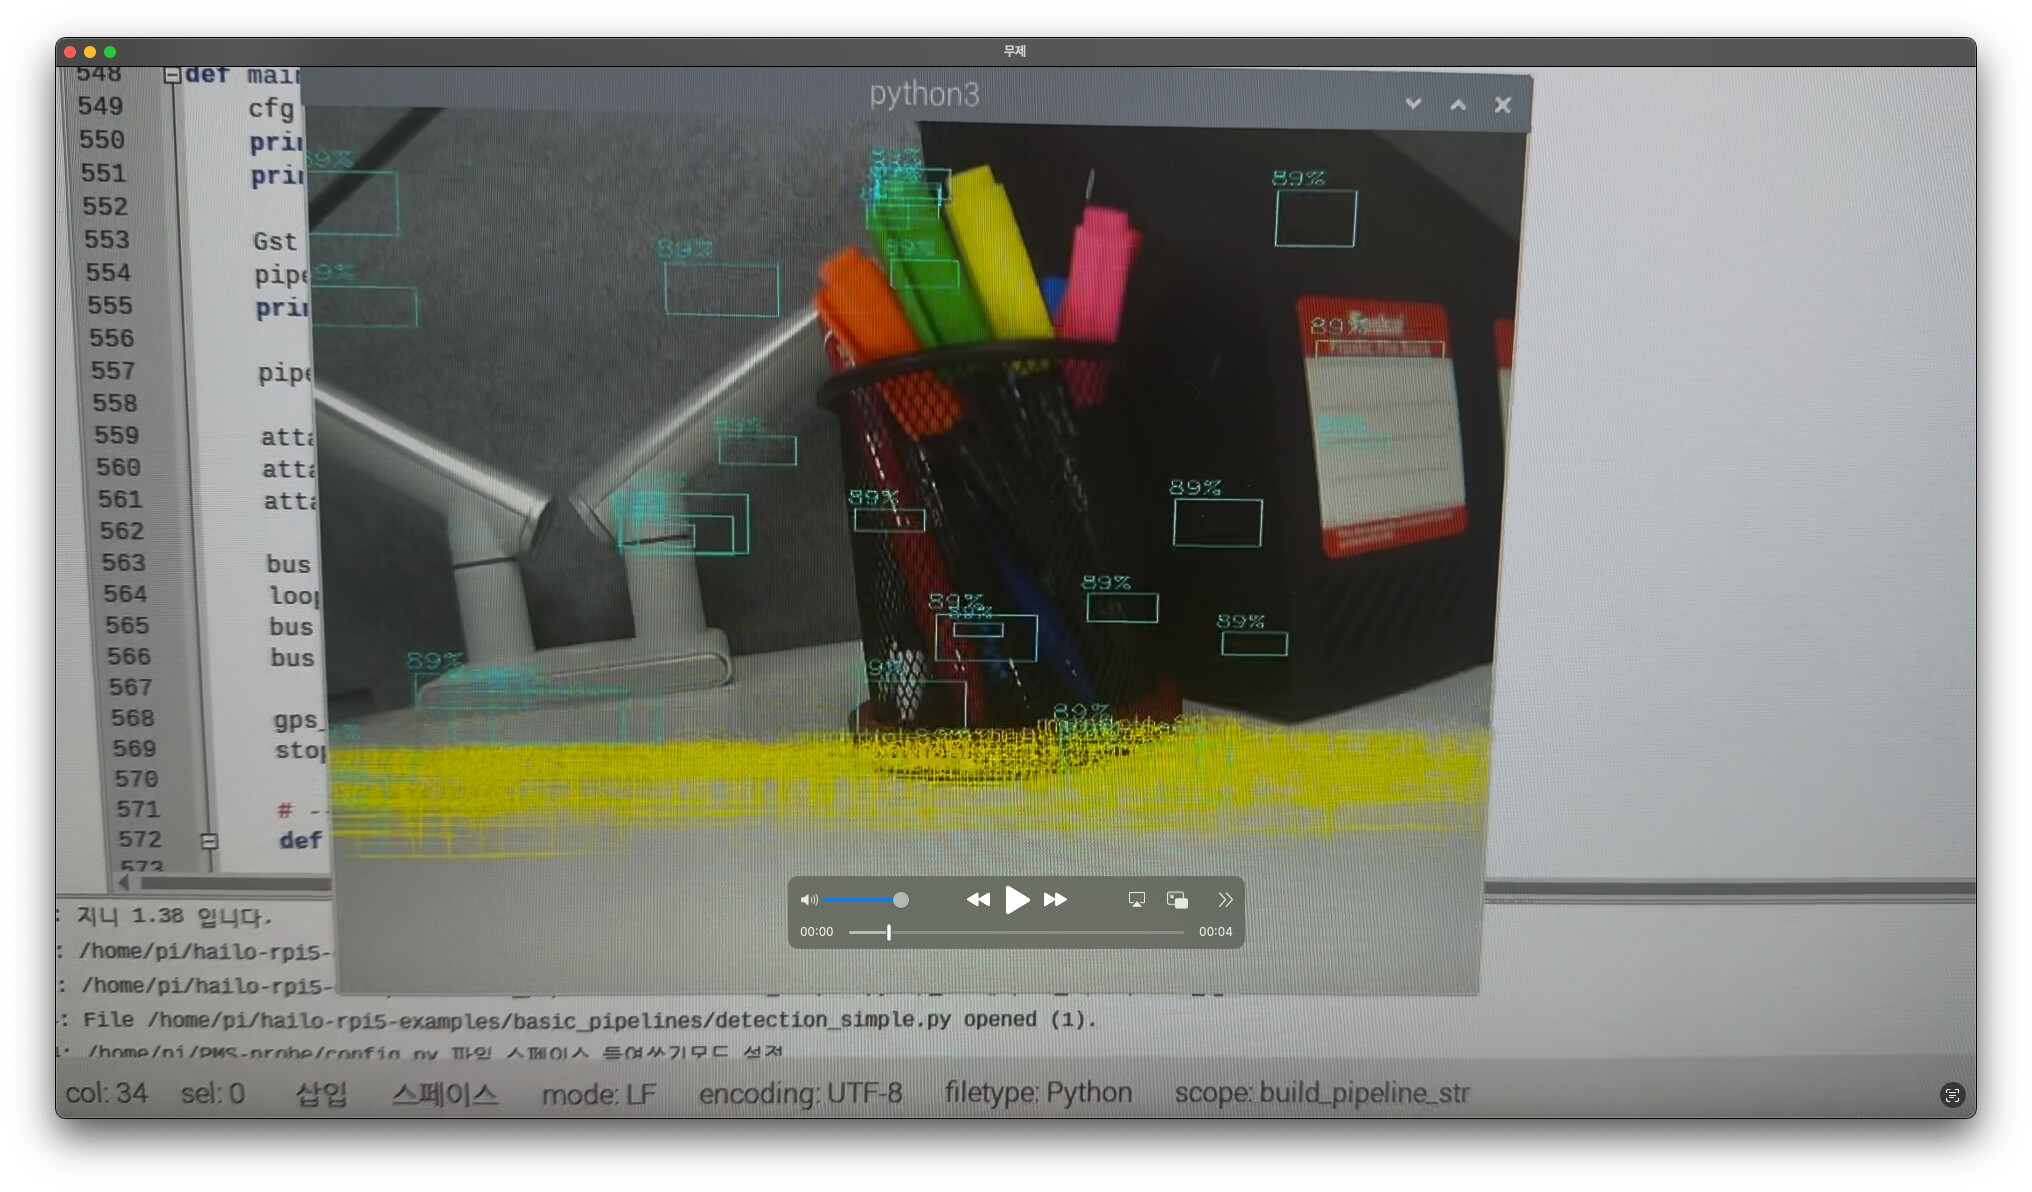Image resolution: width=2032 pixels, height=1192 pixels.
Task: Click the 00:00 elapsed time label
Action: 816,932
